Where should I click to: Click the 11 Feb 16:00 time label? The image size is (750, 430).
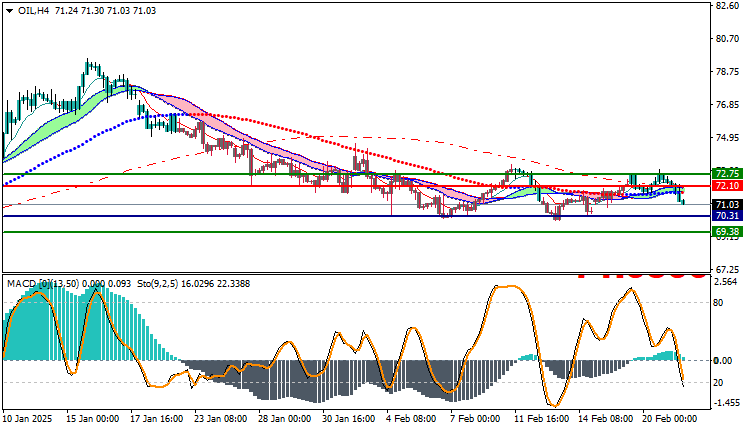[x=541, y=419]
